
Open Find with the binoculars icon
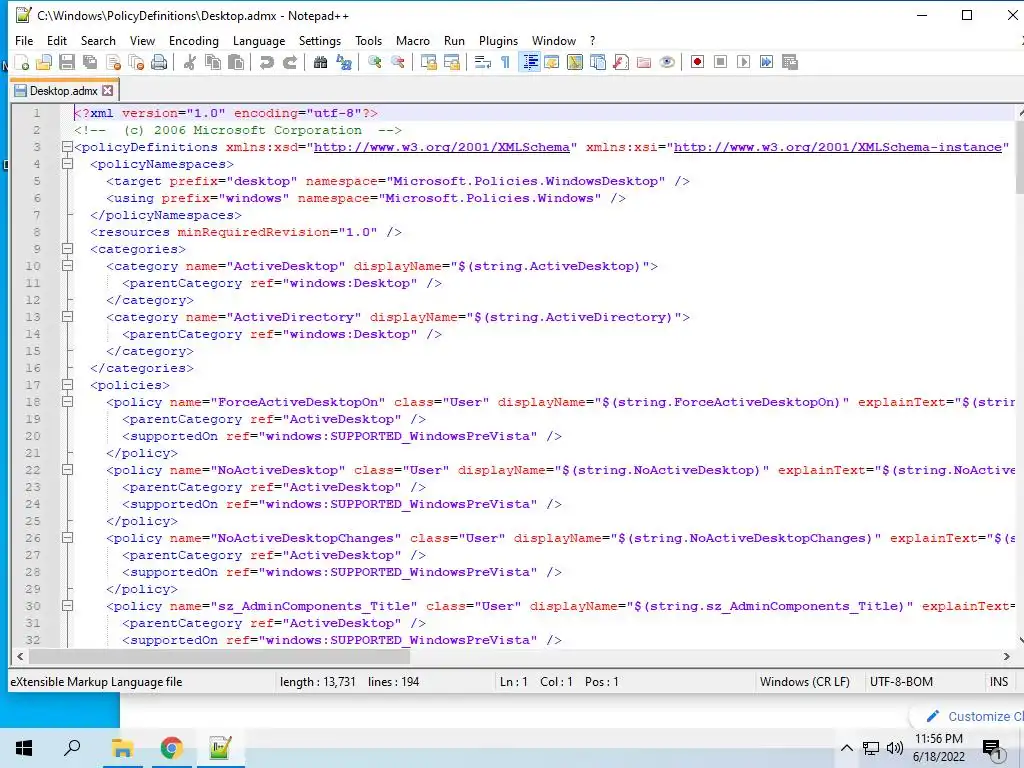coord(320,62)
